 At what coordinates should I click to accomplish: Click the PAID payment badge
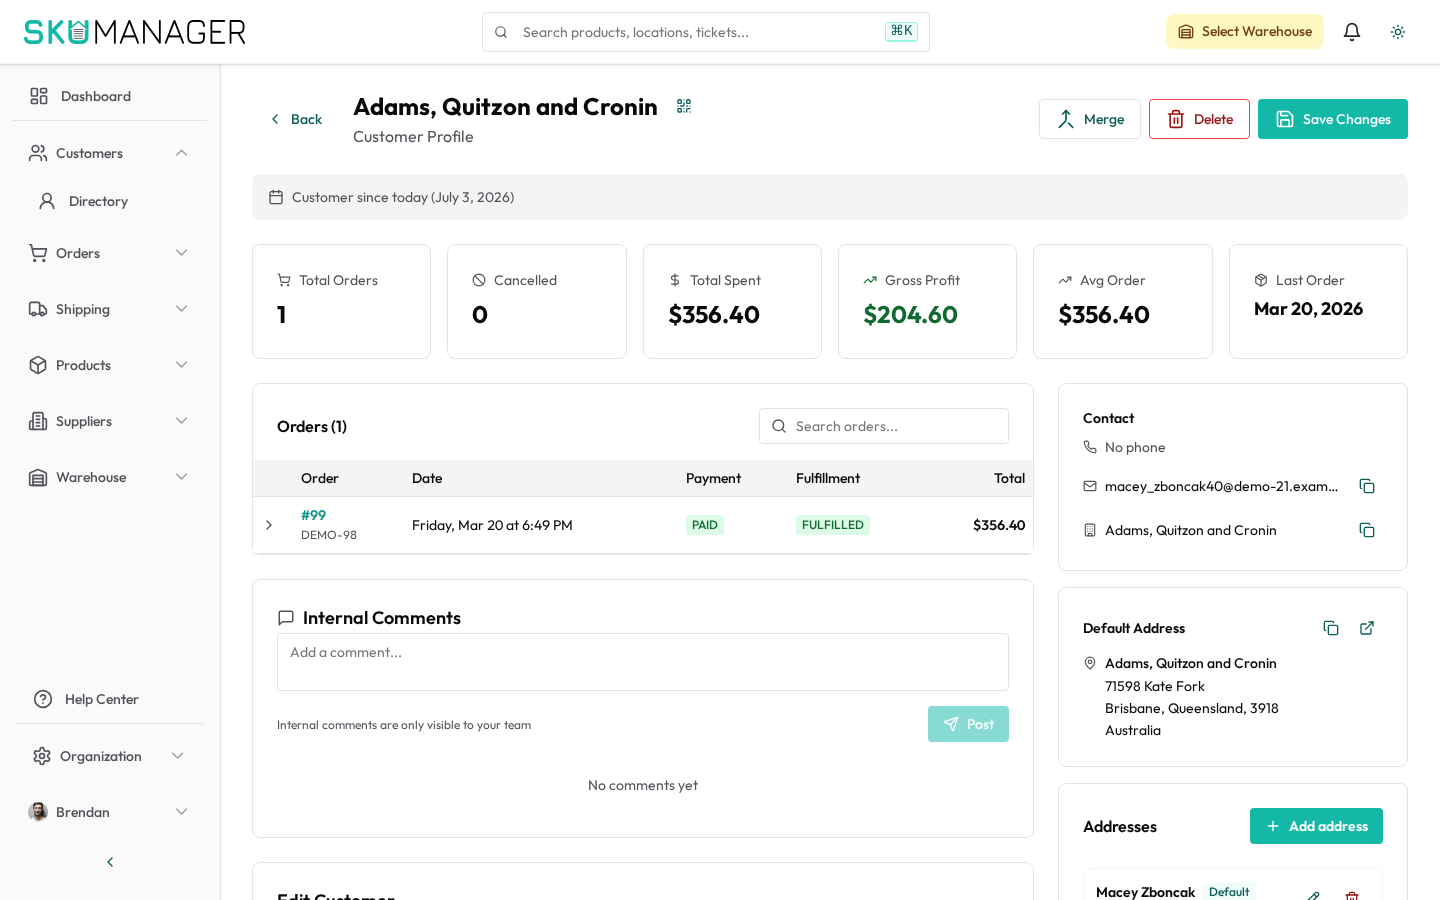[705, 525]
